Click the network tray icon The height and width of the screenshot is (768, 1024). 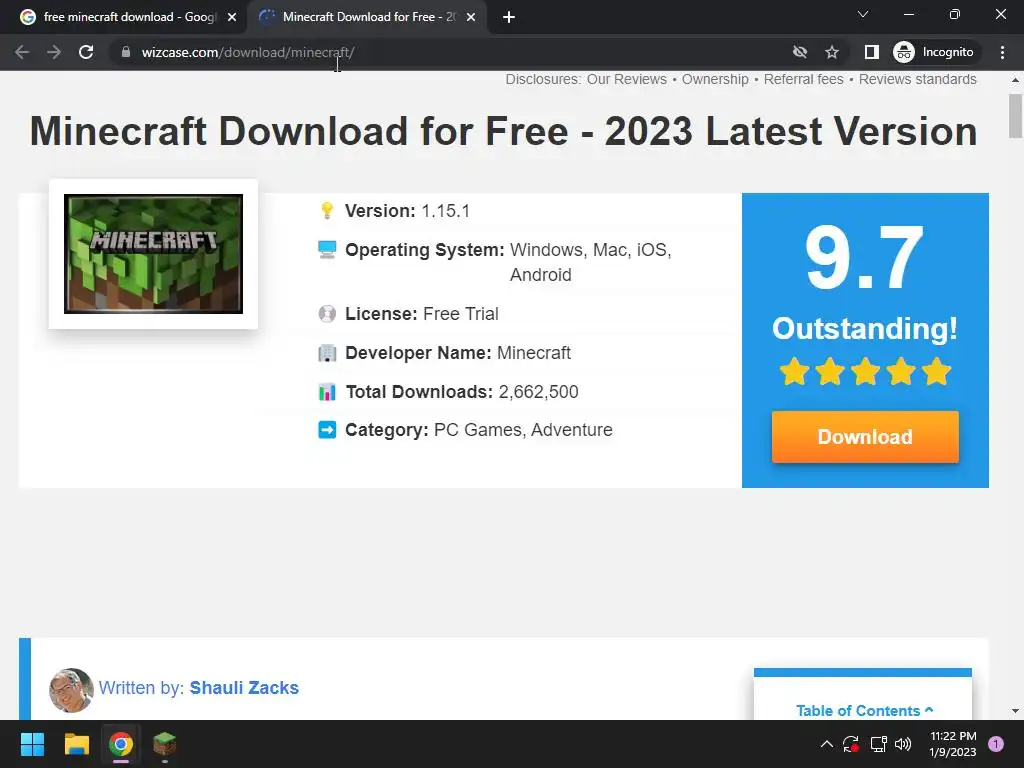pyautogui.click(x=878, y=744)
